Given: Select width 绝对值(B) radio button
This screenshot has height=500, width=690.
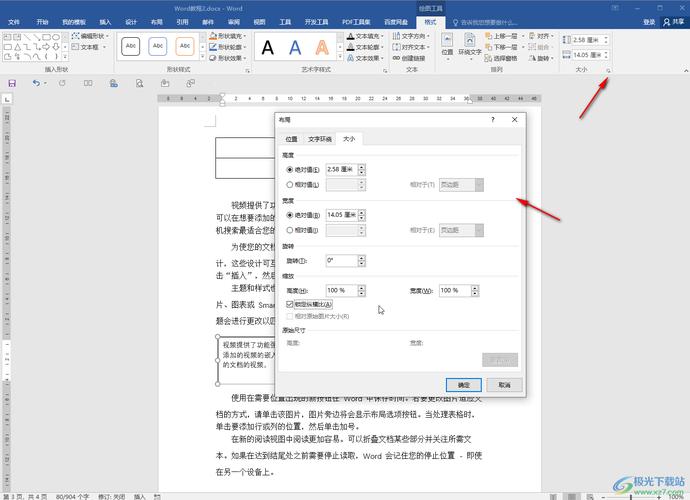Looking at the screenshot, I should tap(289, 215).
